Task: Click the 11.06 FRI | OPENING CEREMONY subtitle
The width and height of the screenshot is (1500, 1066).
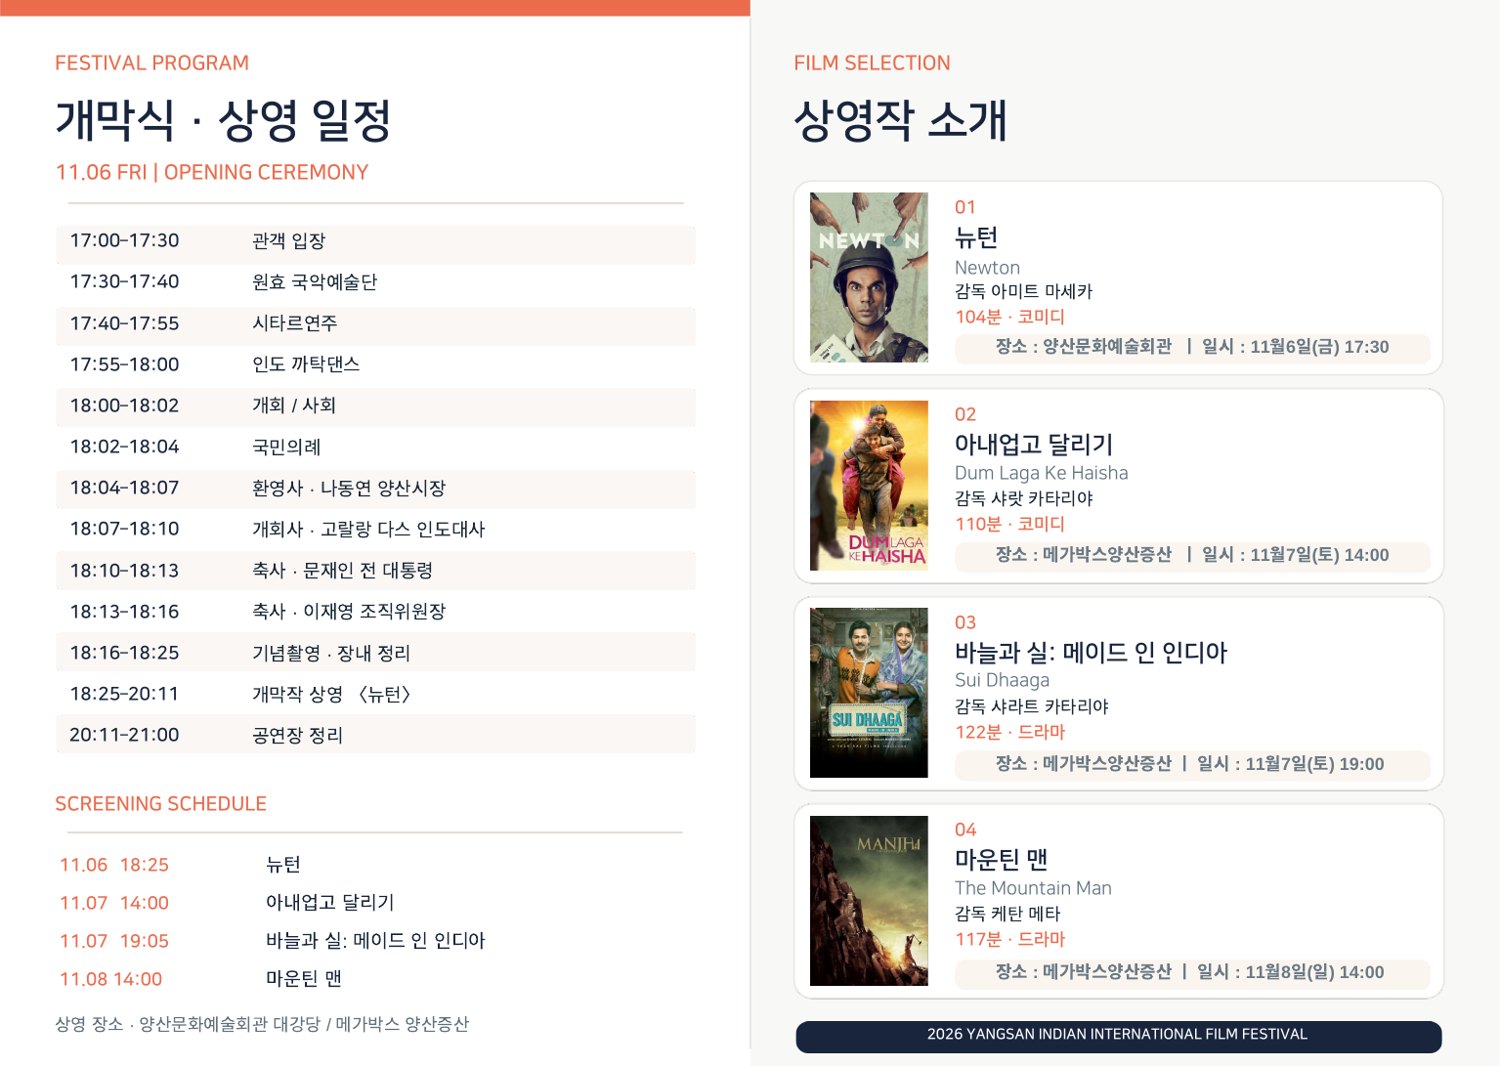Action: (x=212, y=172)
